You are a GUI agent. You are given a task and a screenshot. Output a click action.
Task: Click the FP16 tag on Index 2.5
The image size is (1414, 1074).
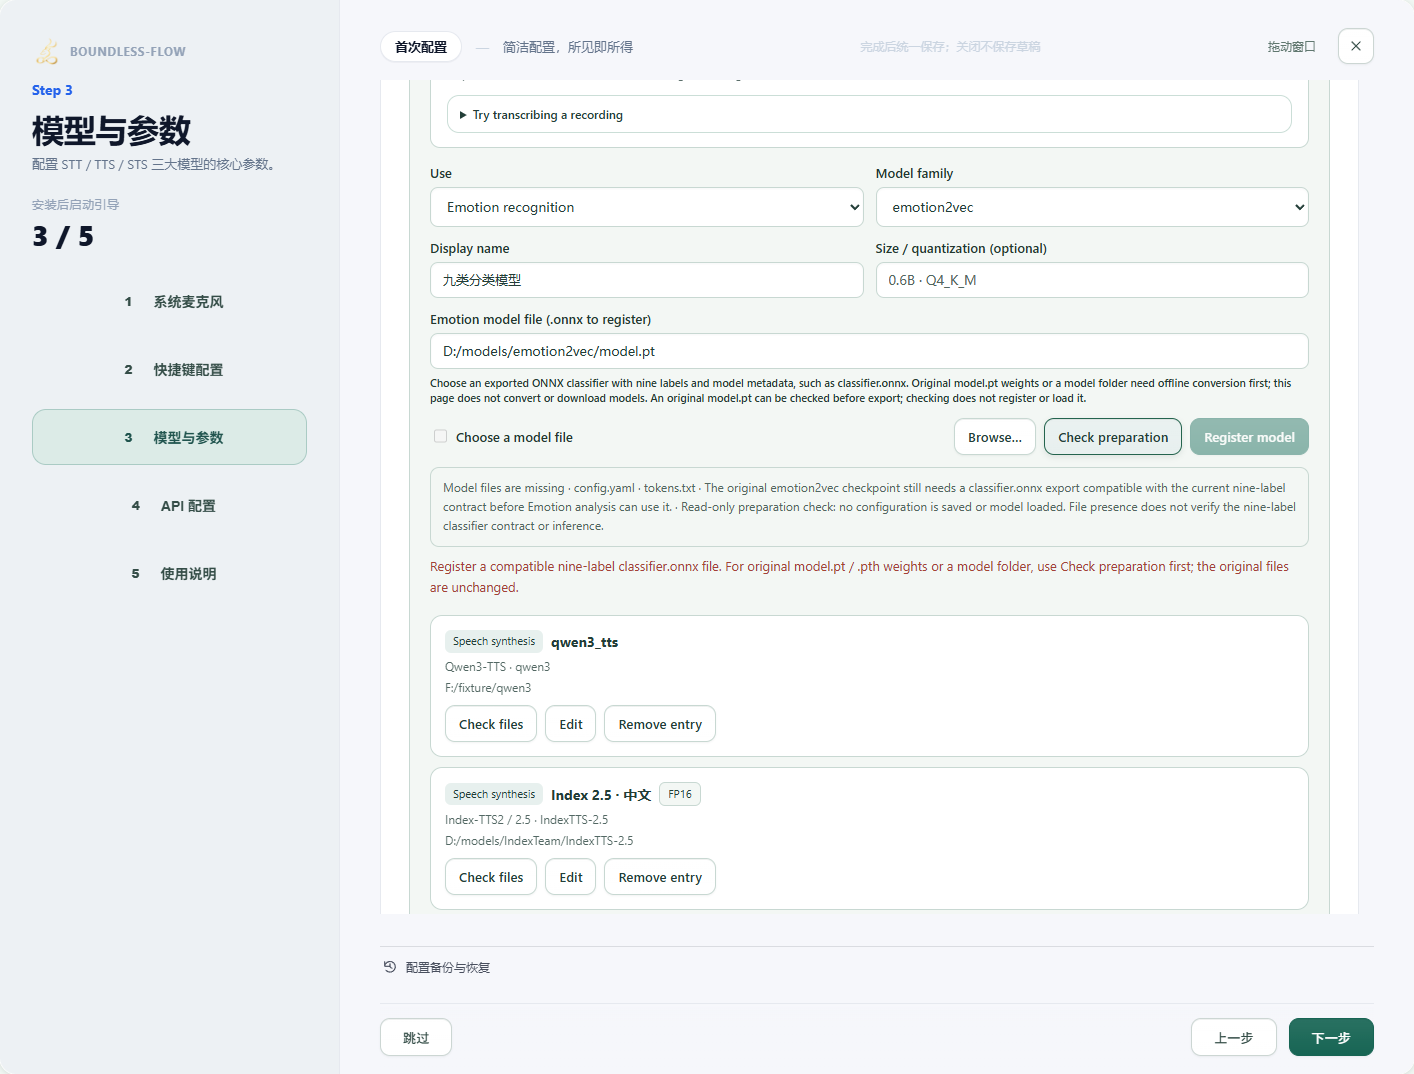coord(680,794)
